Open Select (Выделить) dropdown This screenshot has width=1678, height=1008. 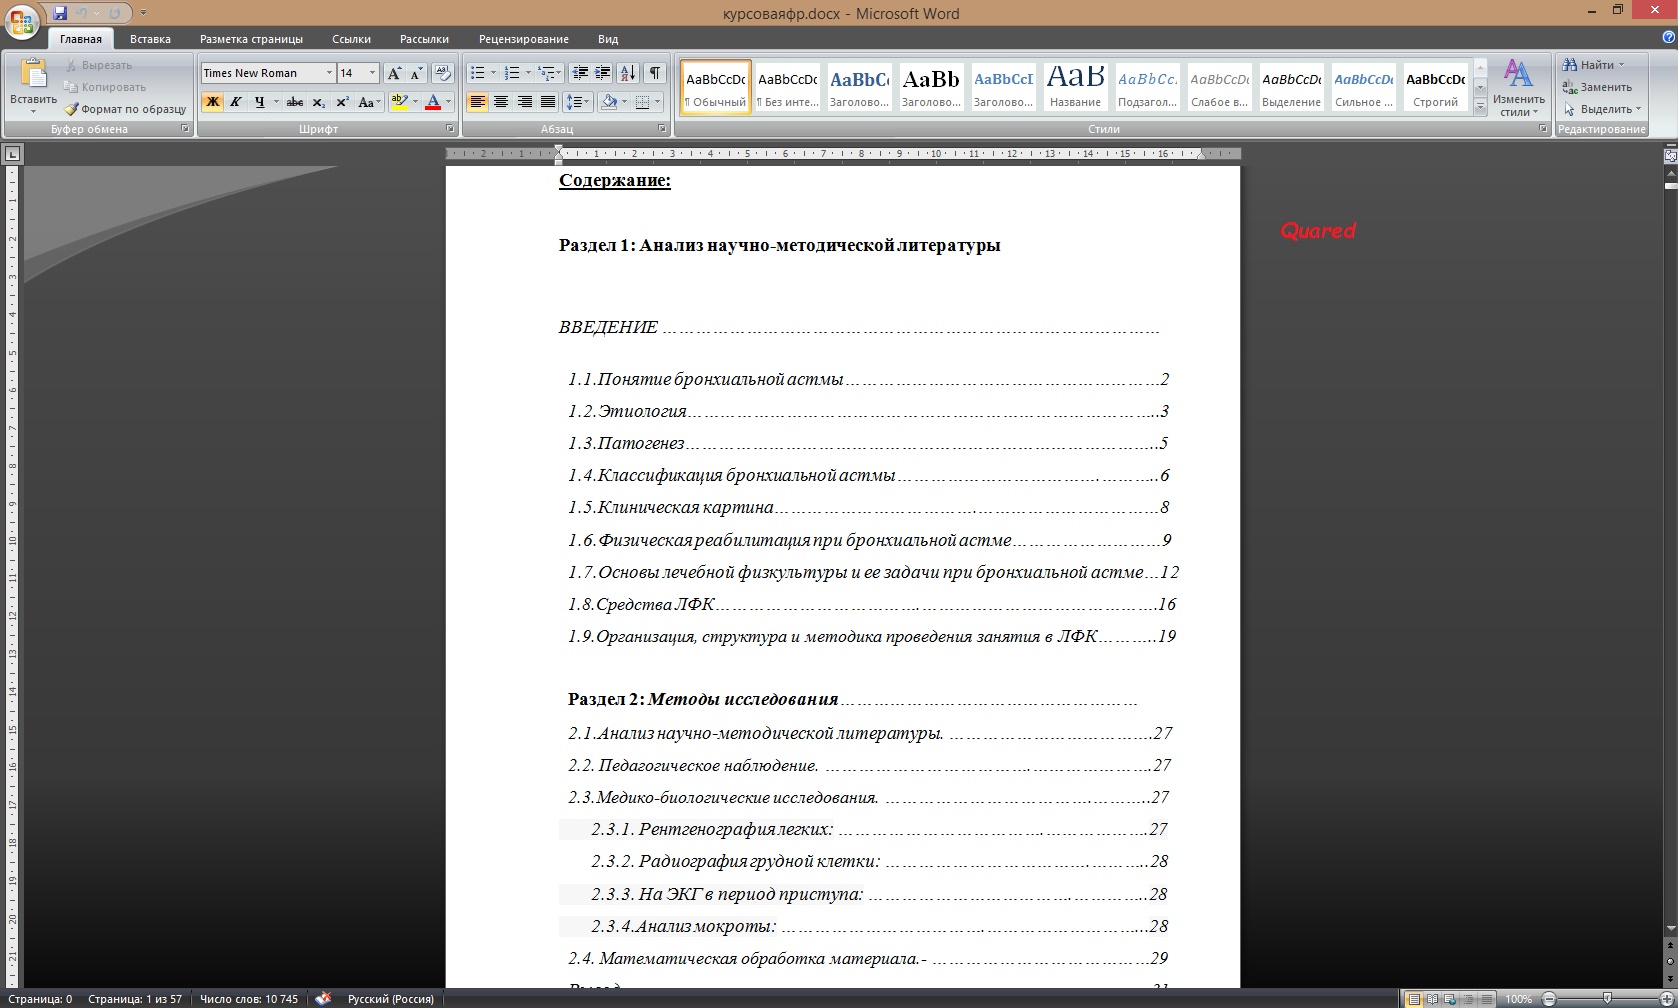1602,109
